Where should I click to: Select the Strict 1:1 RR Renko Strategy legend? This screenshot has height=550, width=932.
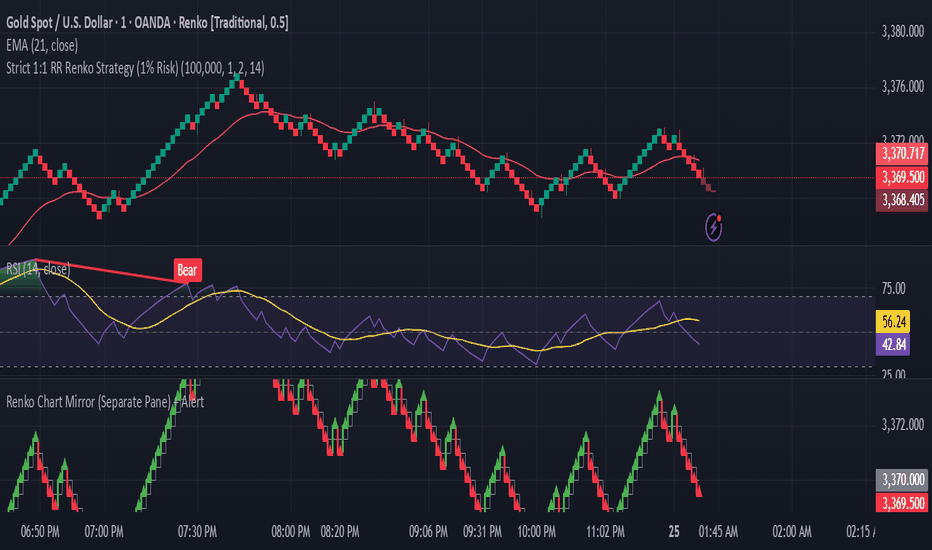tap(136, 68)
